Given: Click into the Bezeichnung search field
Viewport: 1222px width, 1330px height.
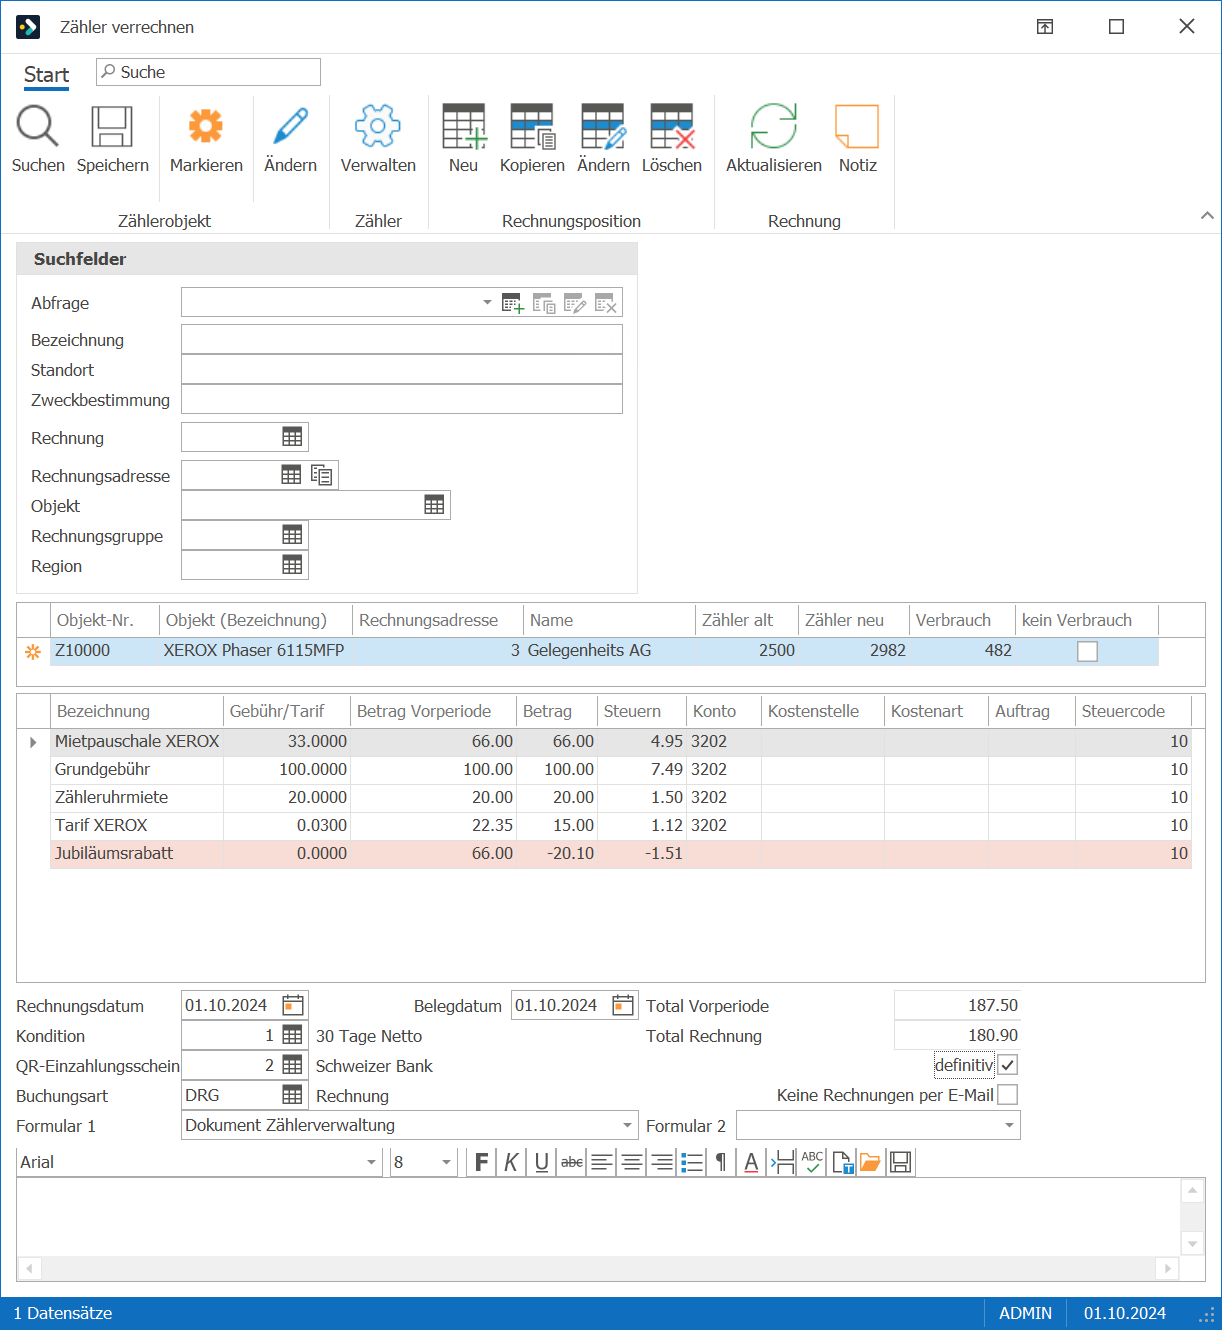Looking at the screenshot, I should [402, 339].
